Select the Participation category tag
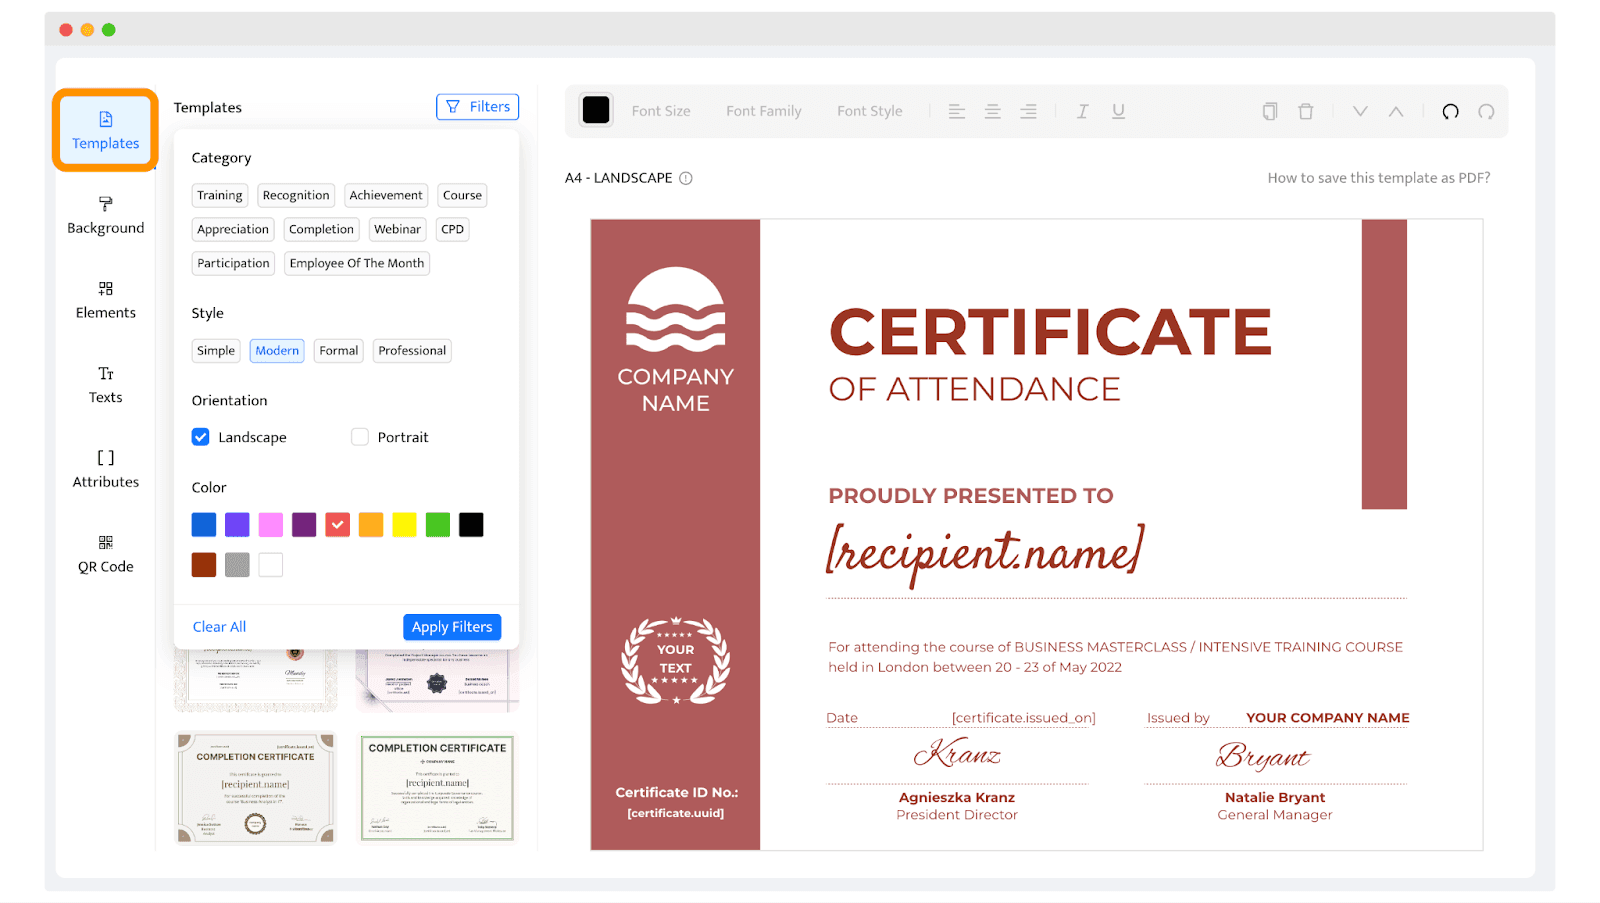The width and height of the screenshot is (1600, 903). pyautogui.click(x=233, y=263)
